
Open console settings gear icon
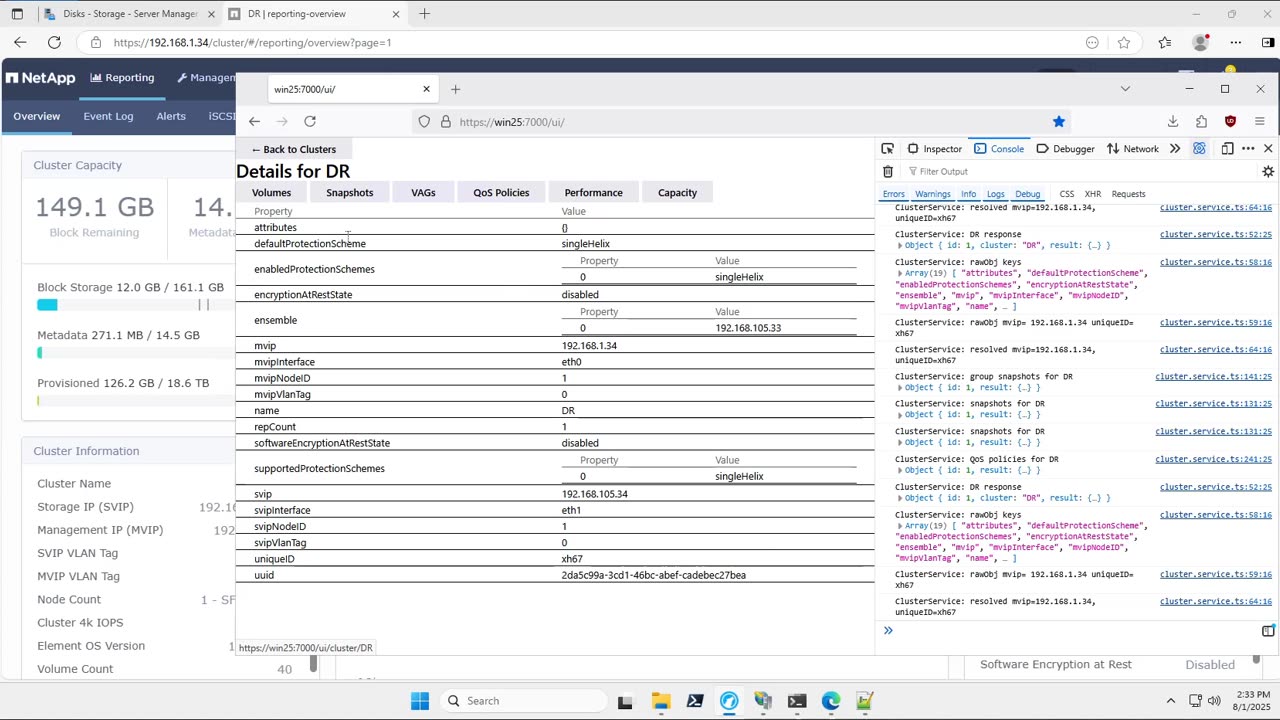click(x=1268, y=172)
